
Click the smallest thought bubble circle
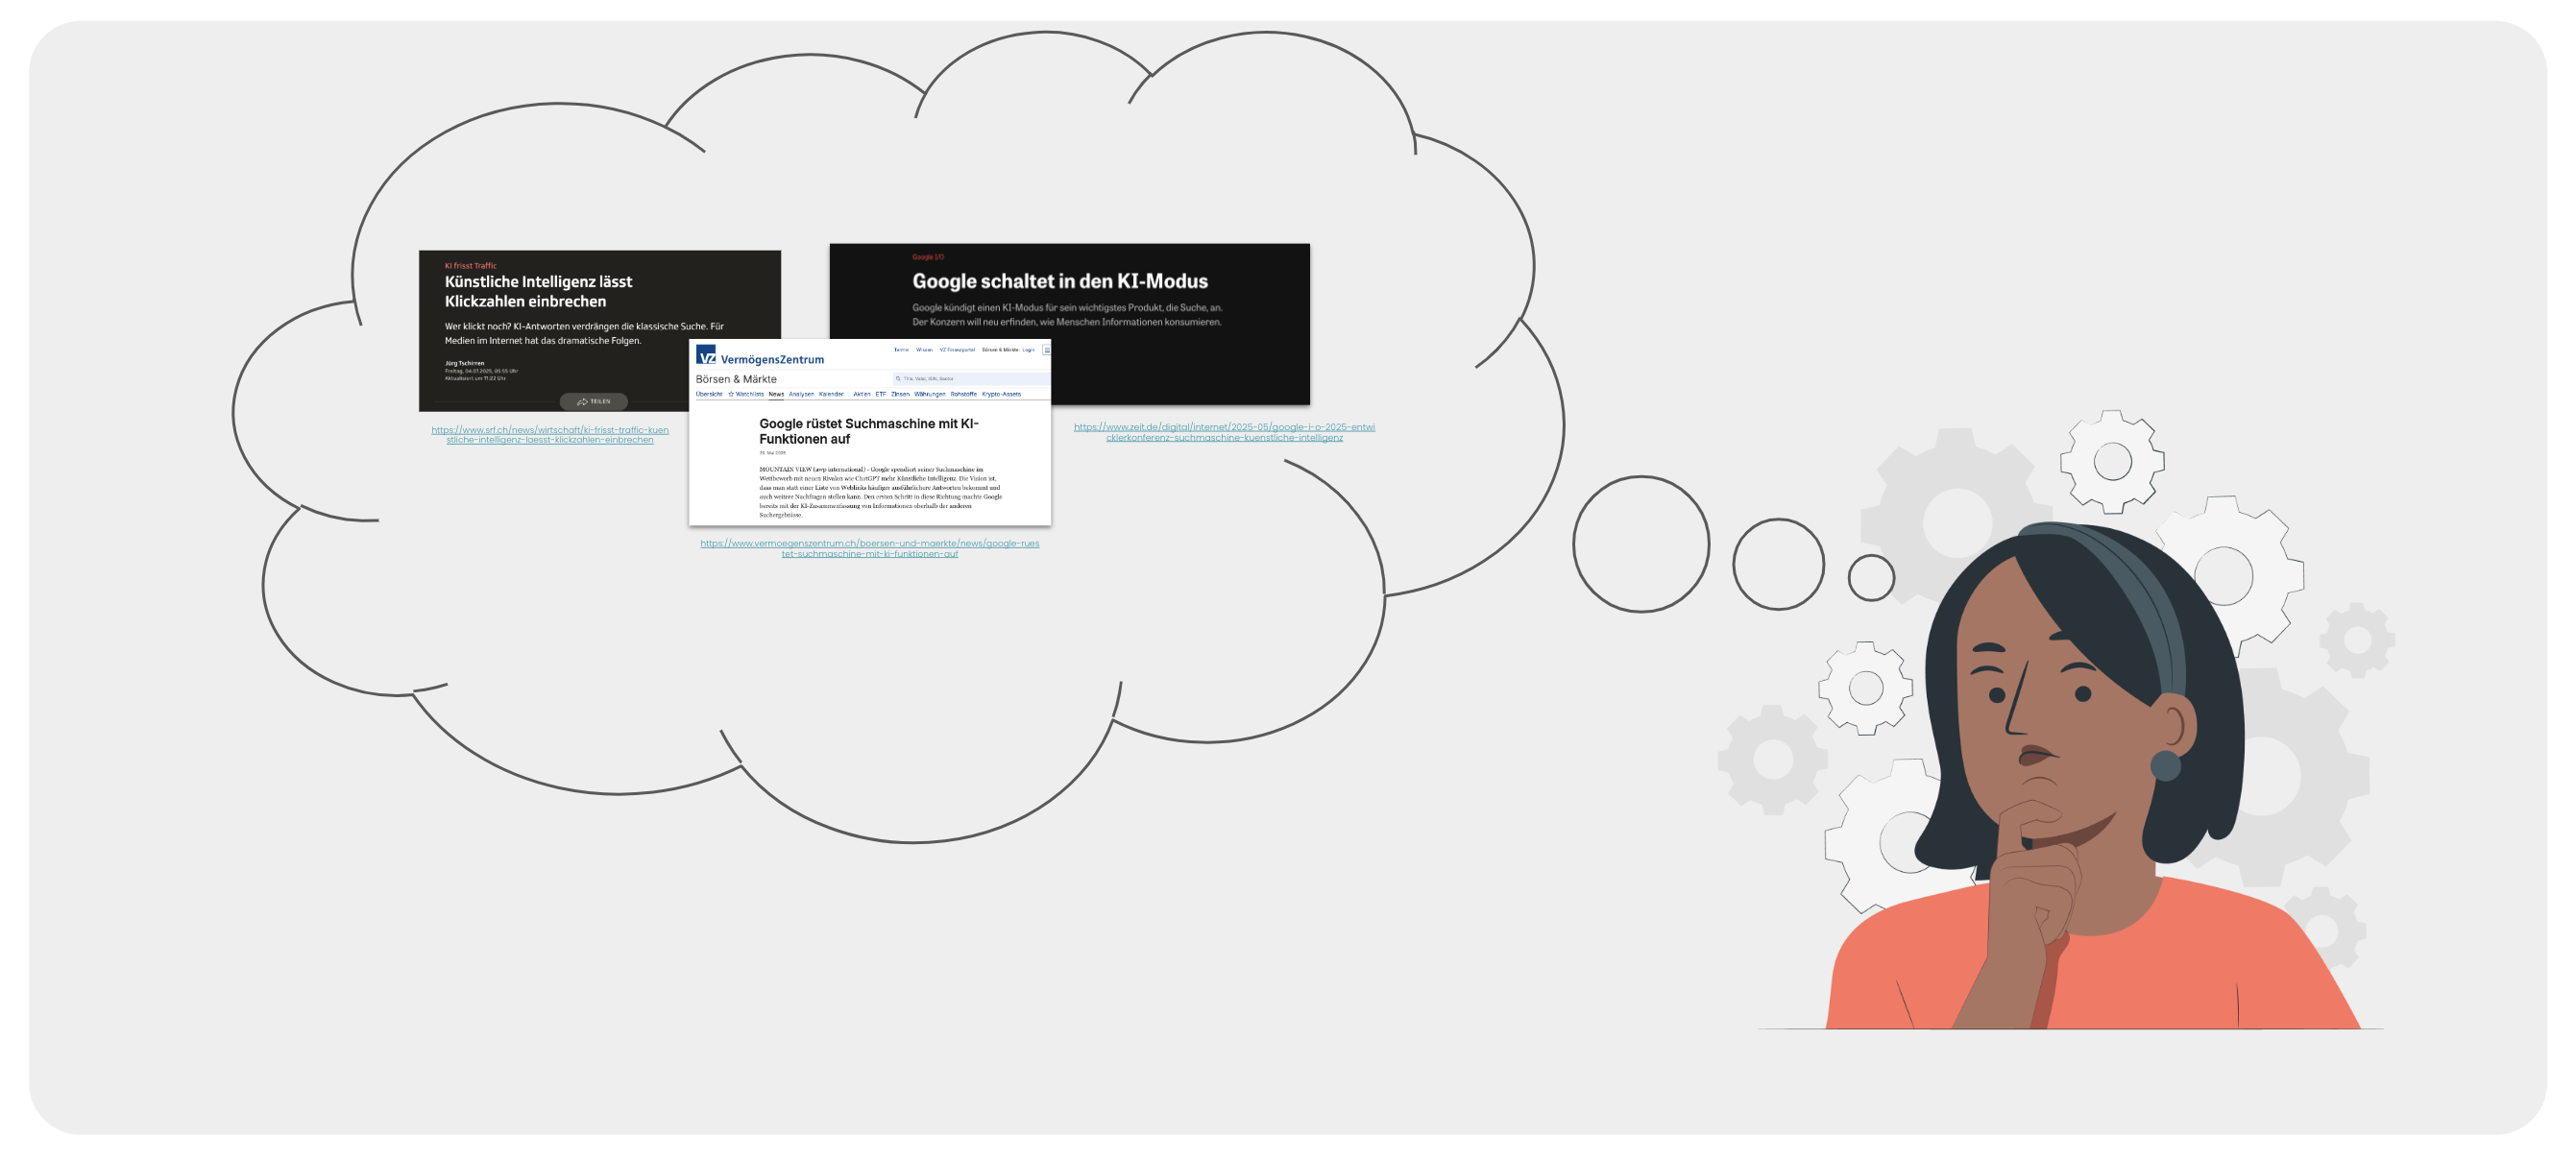pyautogui.click(x=1870, y=577)
